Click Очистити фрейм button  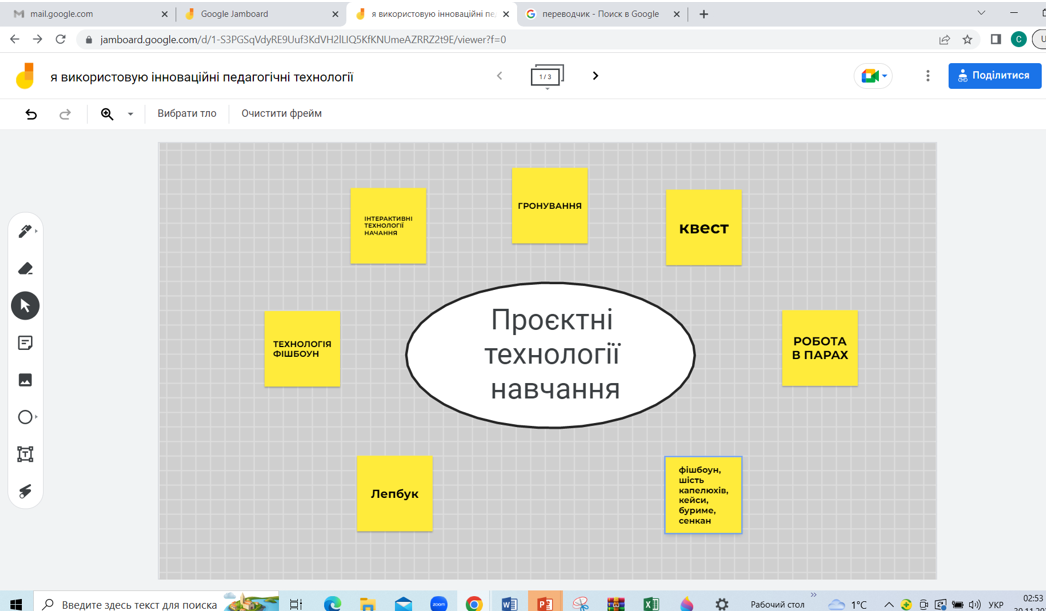pyautogui.click(x=281, y=114)
